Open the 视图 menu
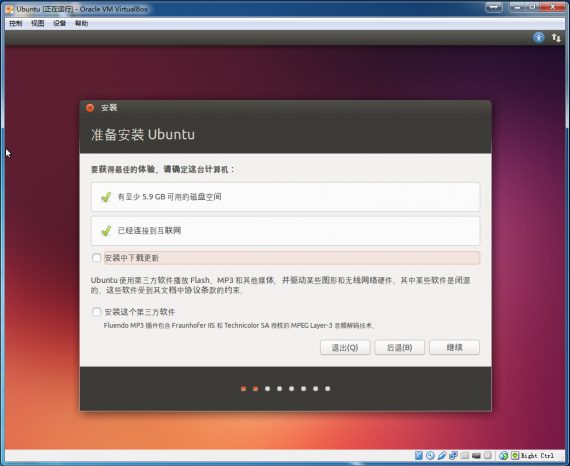Image resolution: width=570 pixels, height=466 pixels. [x=37, y=23]
